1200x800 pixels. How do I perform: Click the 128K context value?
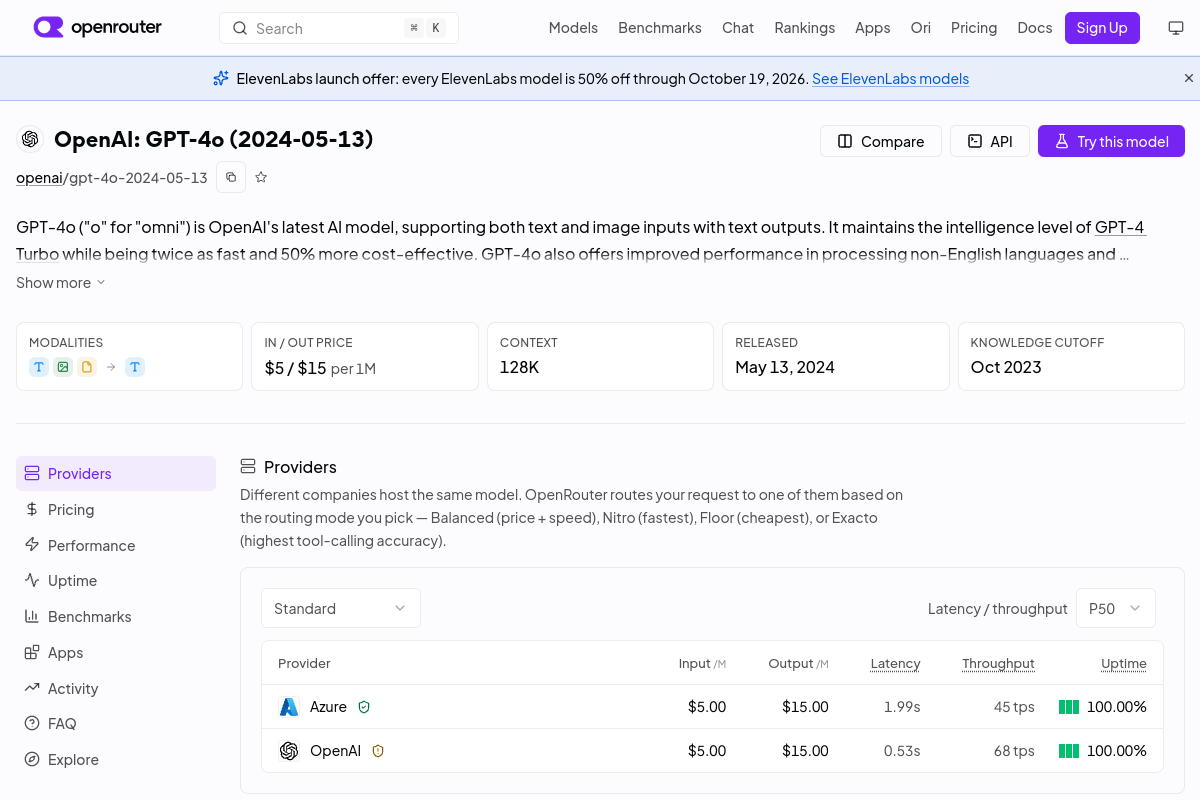coord(520,367)
